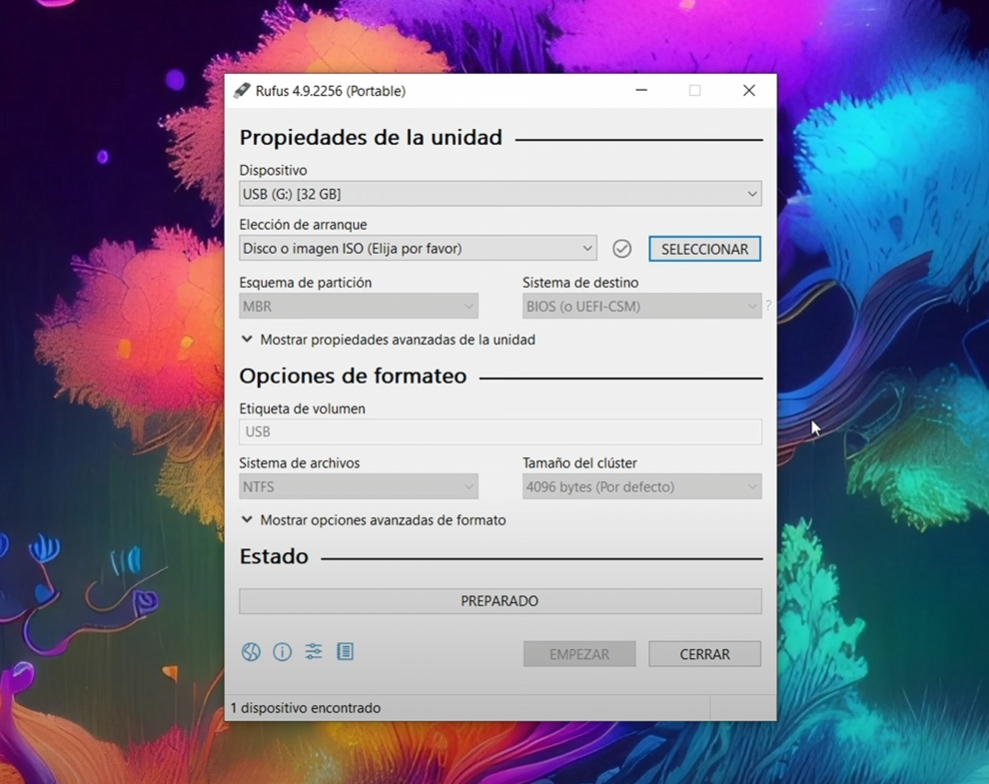Open the Dispositivo USB (G:) dropdown
This screenshot has width=989, height=784.
click(500, 194)
